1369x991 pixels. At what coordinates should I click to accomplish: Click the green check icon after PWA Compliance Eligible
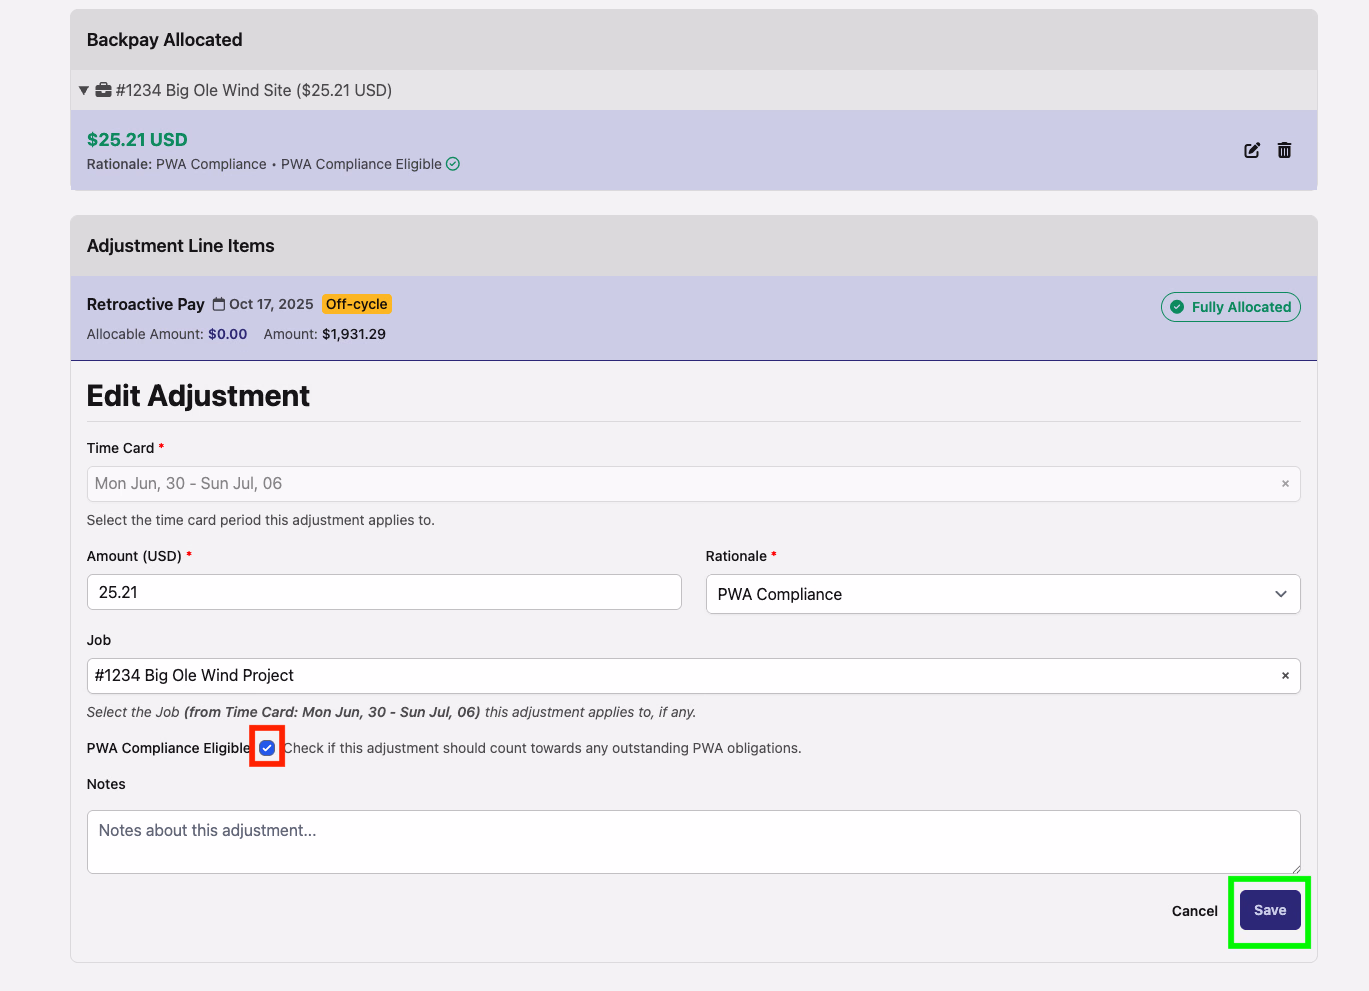tap(453, 164)
